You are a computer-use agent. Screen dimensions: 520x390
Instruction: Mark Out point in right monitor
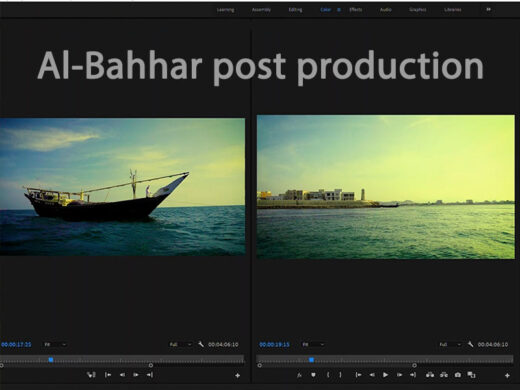[340, 375]
